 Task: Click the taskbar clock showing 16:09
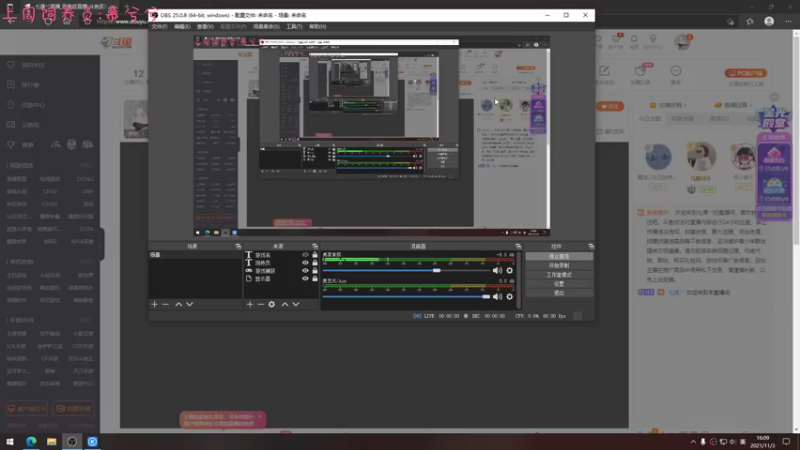point(763,442)
